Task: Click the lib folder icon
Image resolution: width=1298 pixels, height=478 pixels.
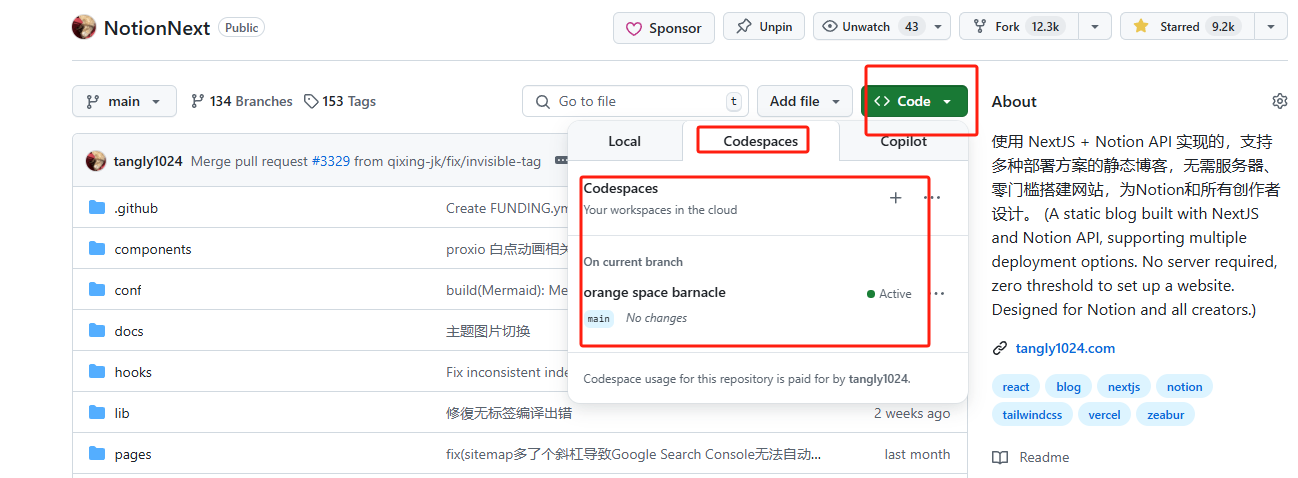Action: tap(97, 413)
